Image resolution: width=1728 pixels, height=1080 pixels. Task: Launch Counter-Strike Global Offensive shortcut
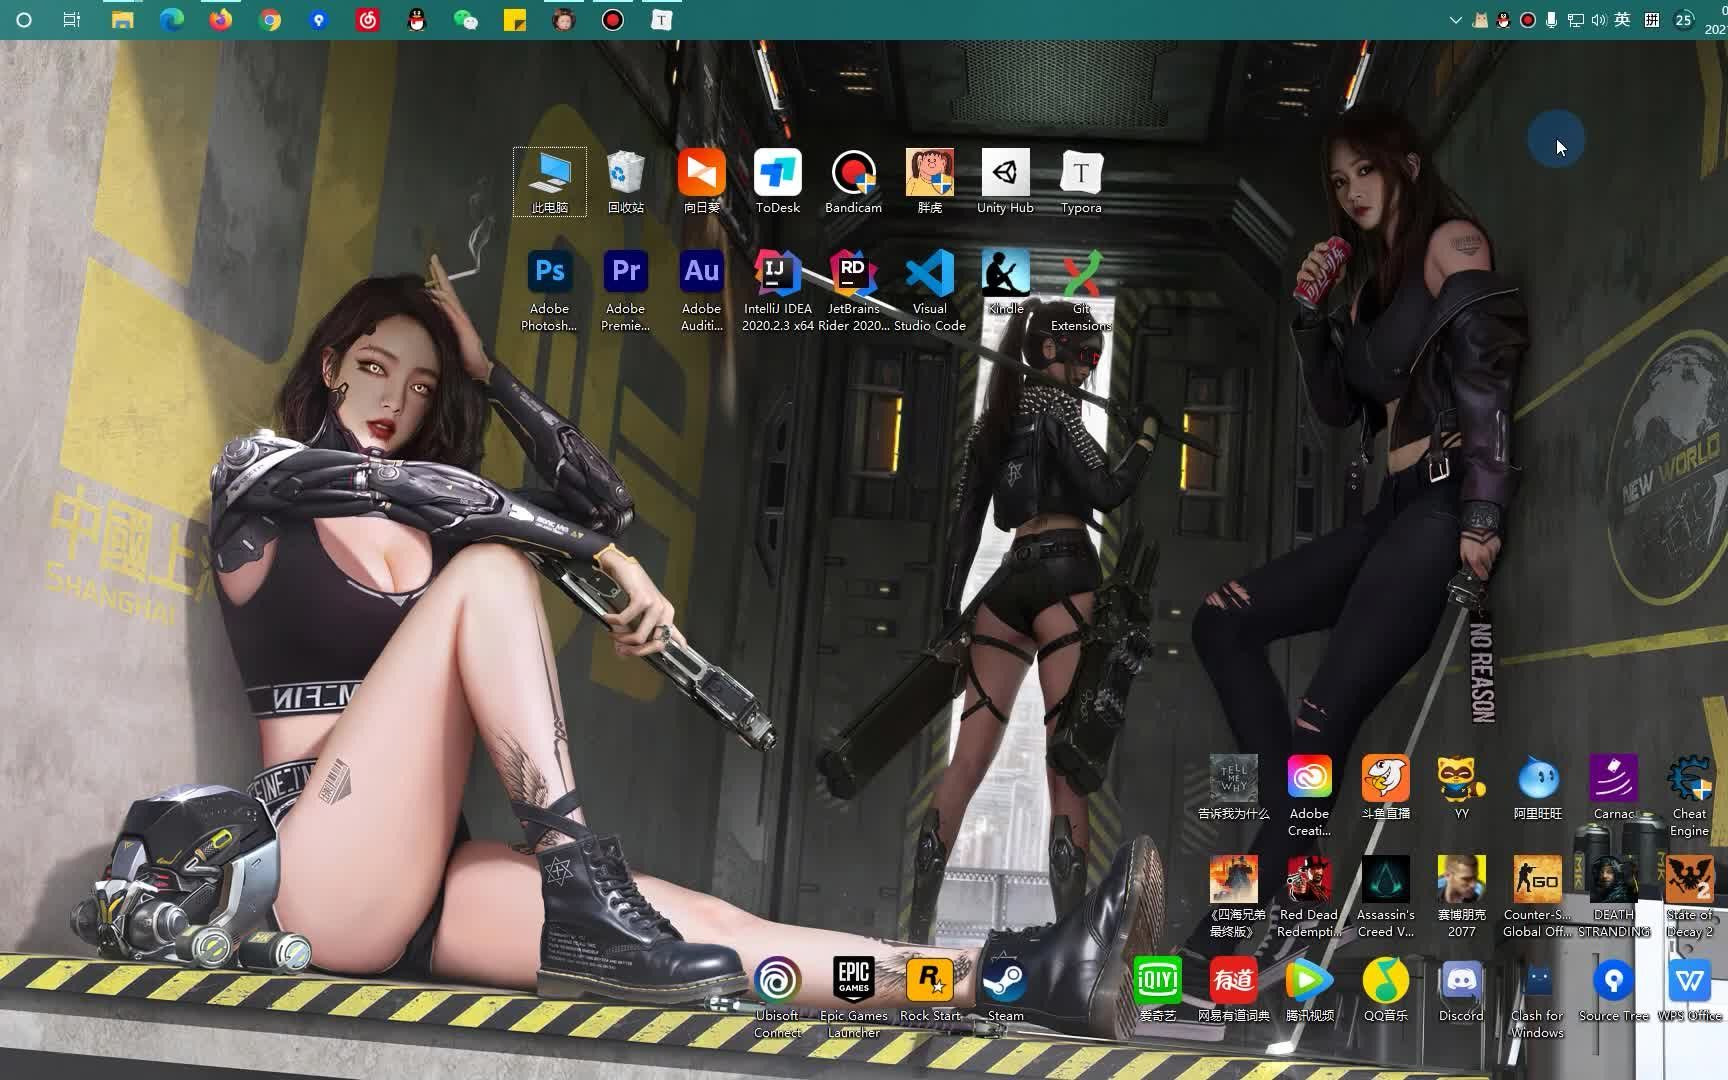pos(1538,897)
